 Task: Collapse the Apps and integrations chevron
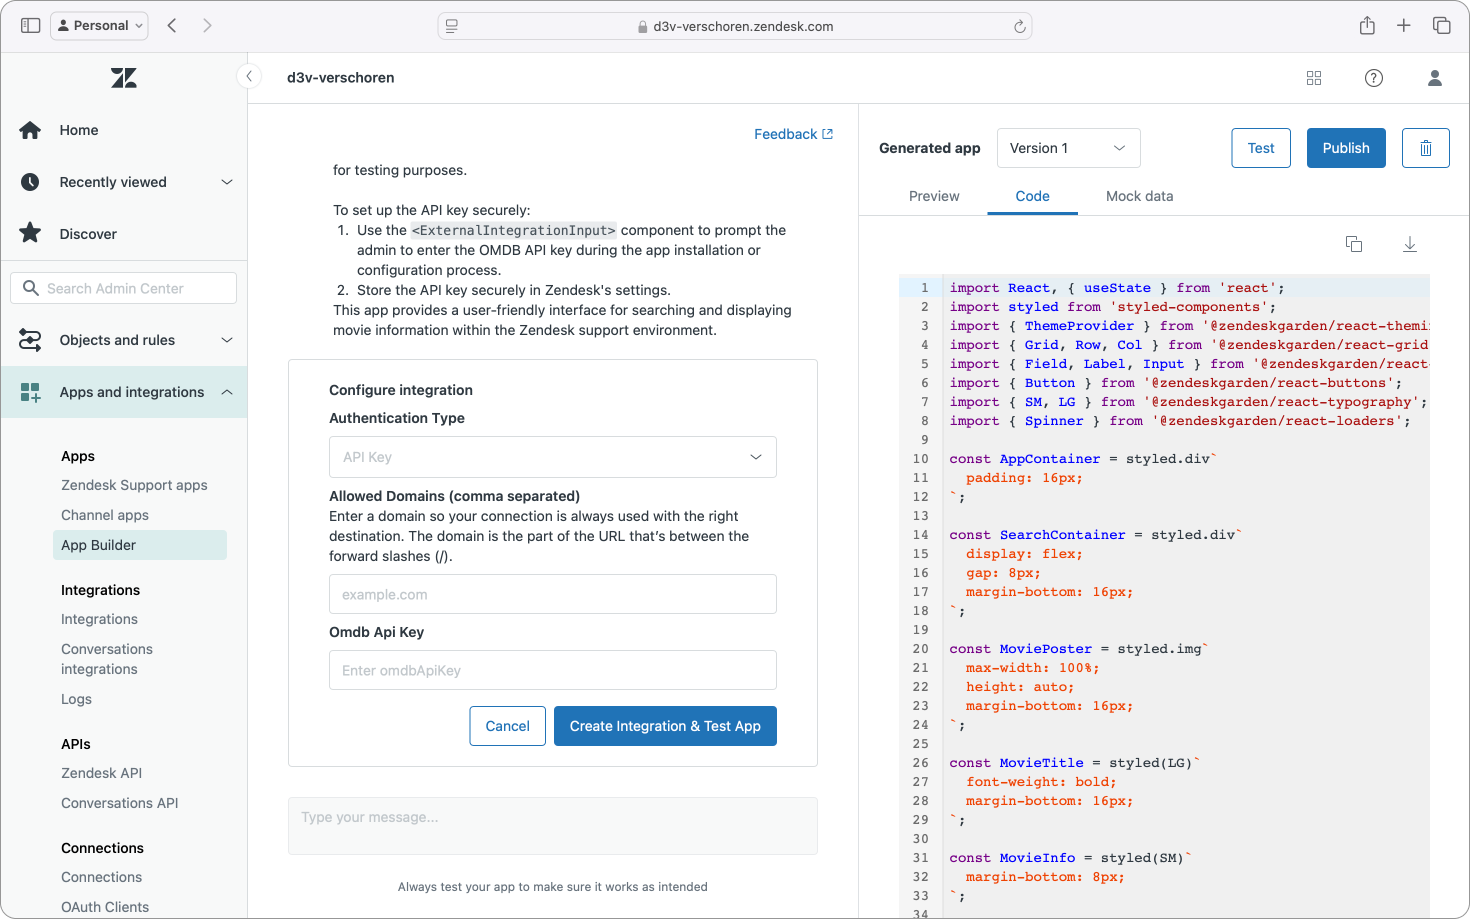227,392
